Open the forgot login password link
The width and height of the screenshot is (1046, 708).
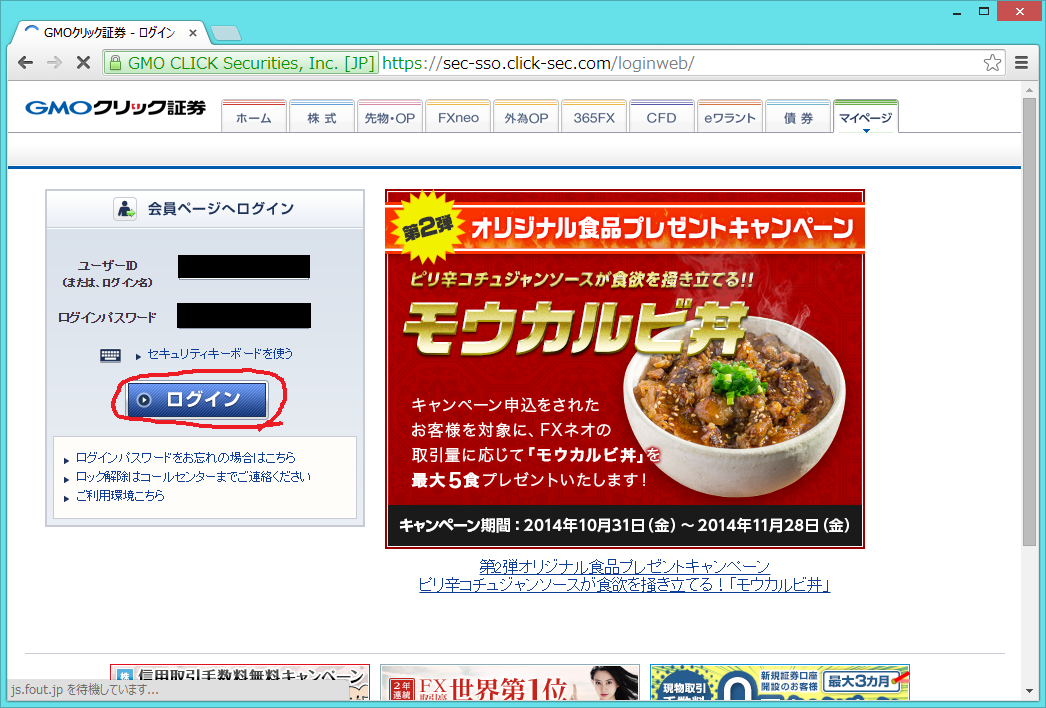point(185,457)
